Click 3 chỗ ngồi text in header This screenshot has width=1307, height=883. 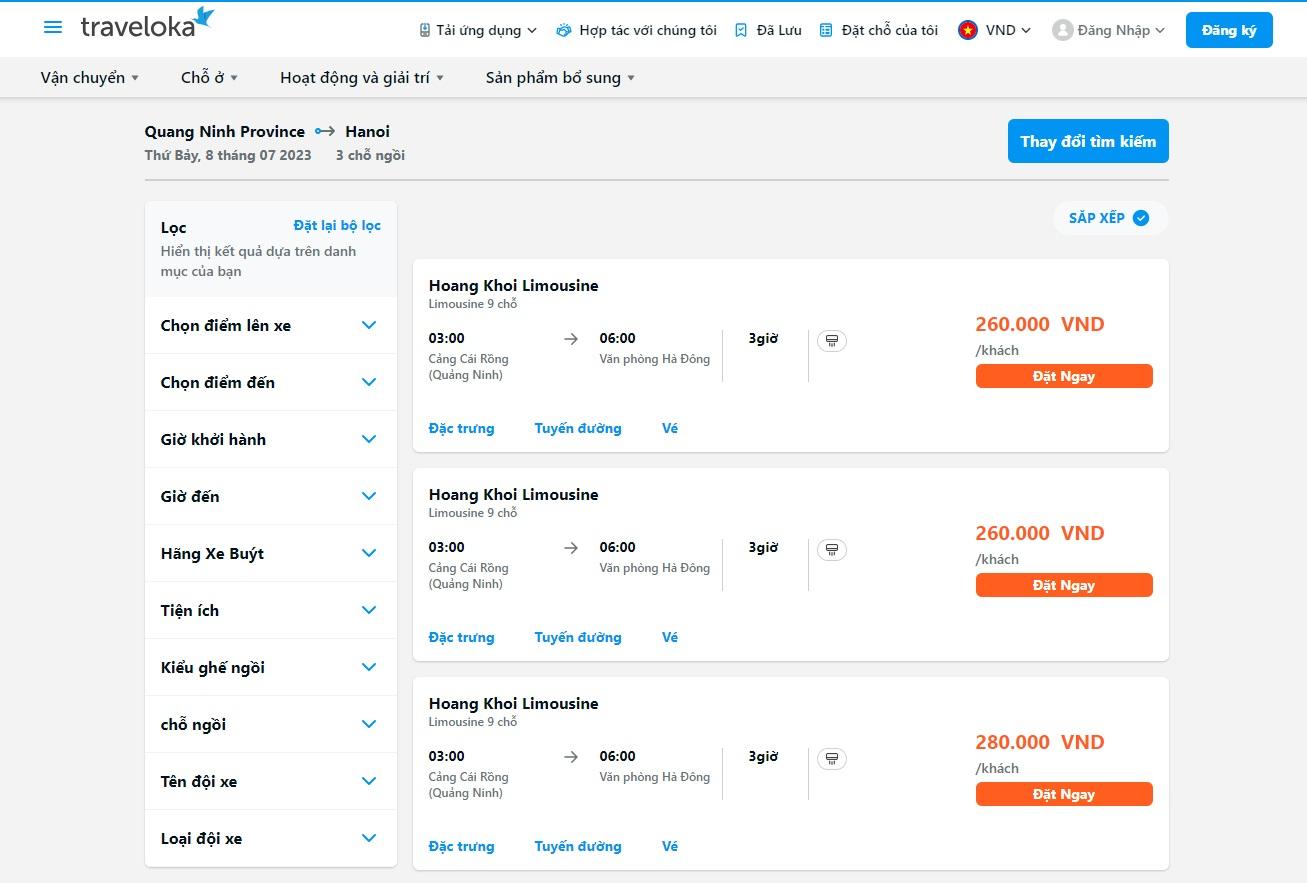click(370, 155)
